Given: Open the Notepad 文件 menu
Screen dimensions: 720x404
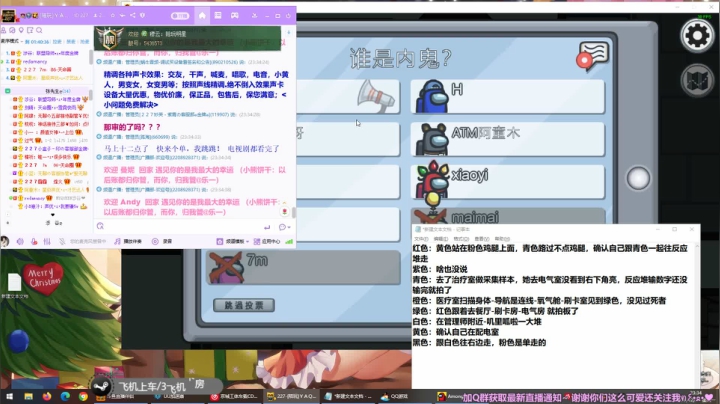Looking at the screenshot, I should [421, 239].
